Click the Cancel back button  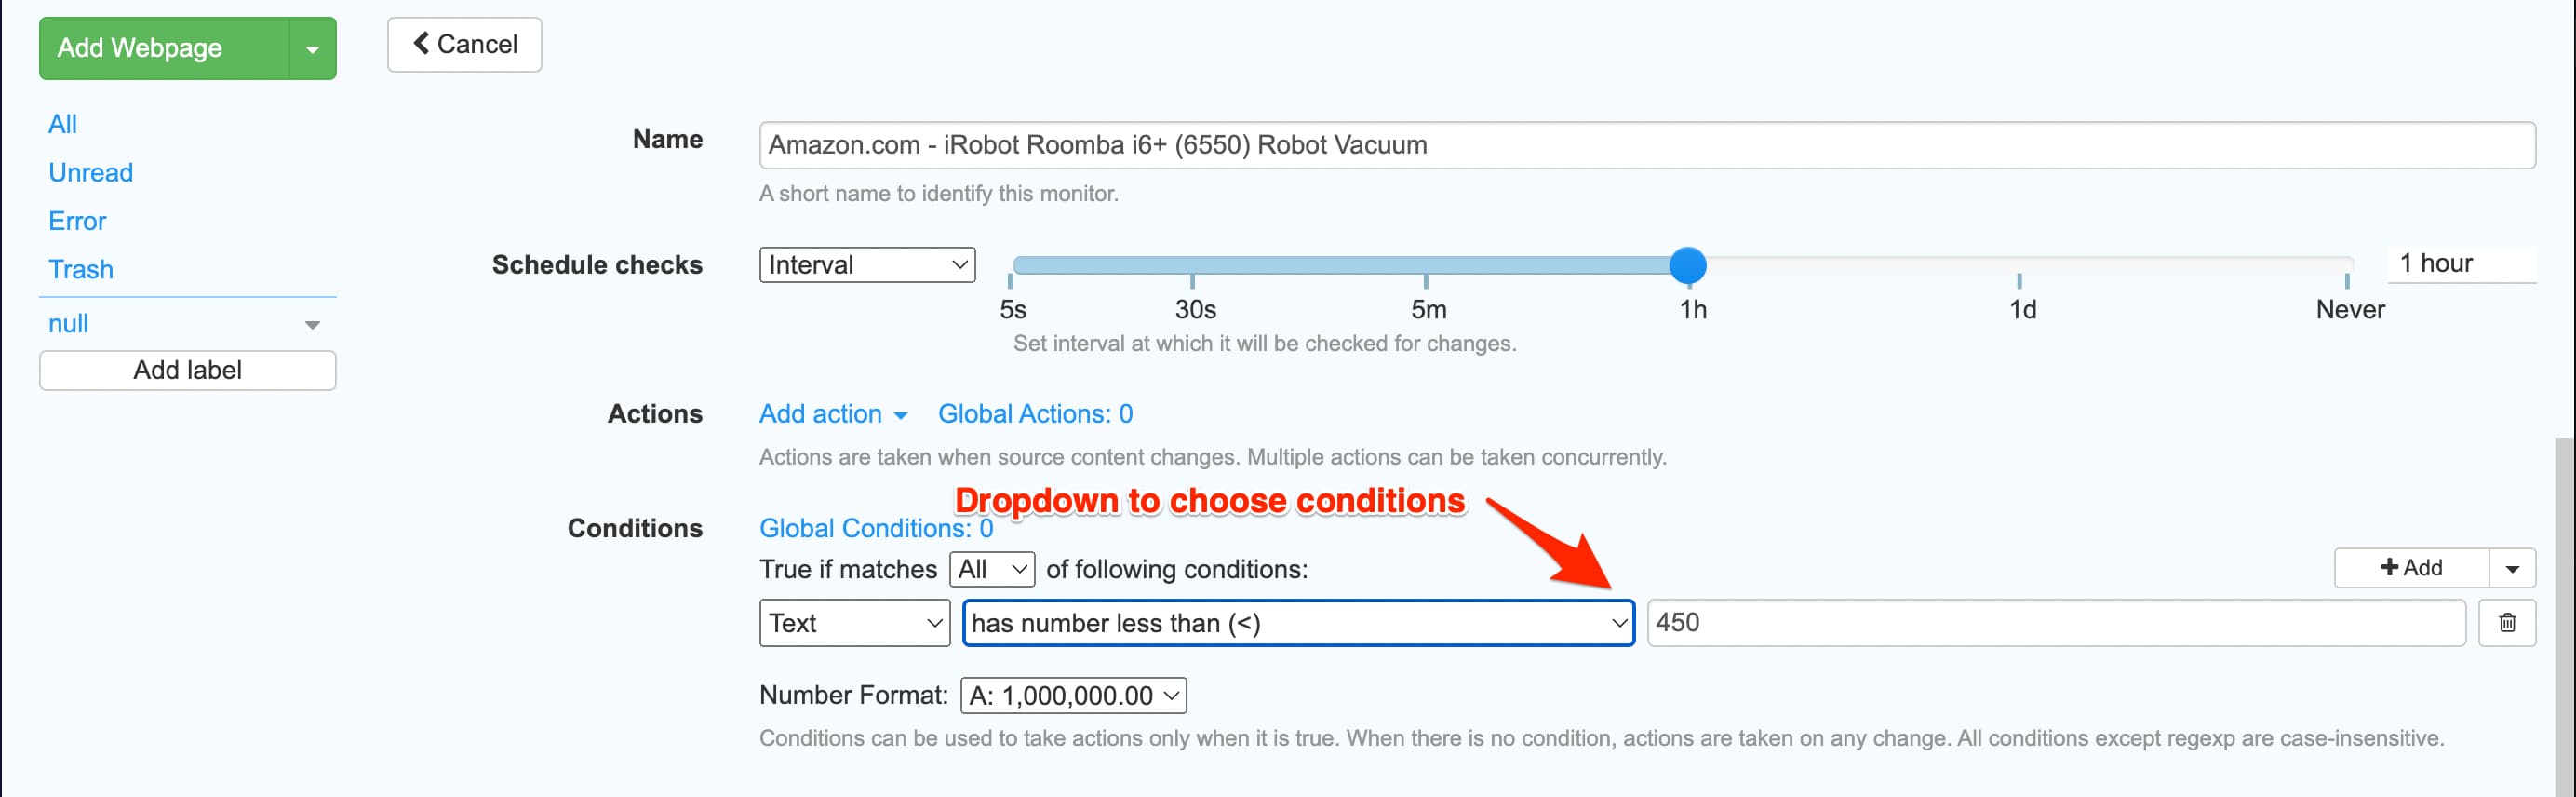(465, 45)
